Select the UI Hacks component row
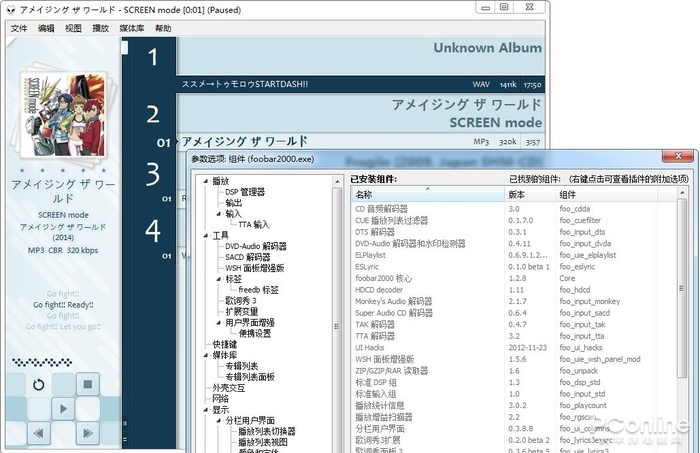Viewport: 700px width, 453px height. [x=514, y=348]
